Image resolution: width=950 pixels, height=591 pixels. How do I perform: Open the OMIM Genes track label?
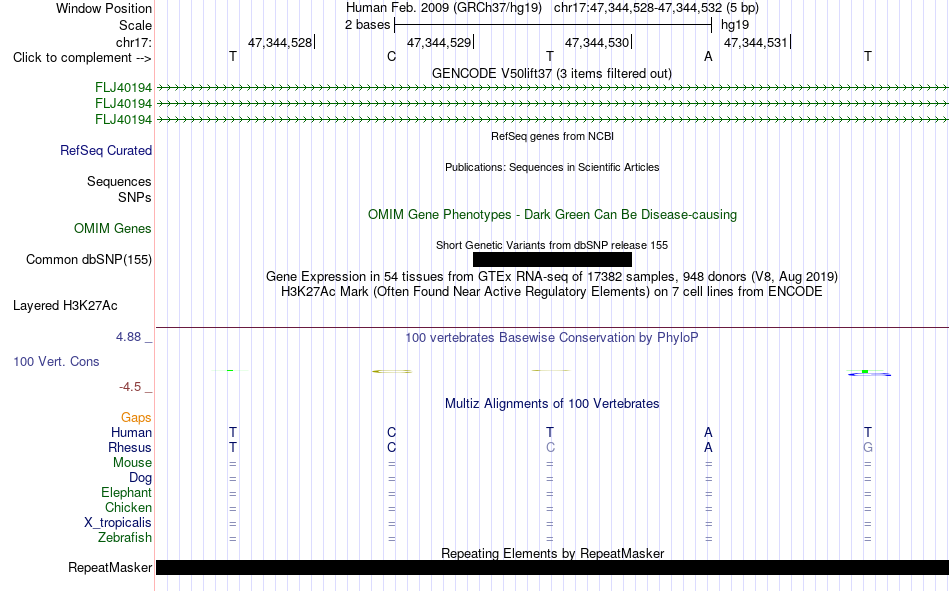[x=113, y=229]
